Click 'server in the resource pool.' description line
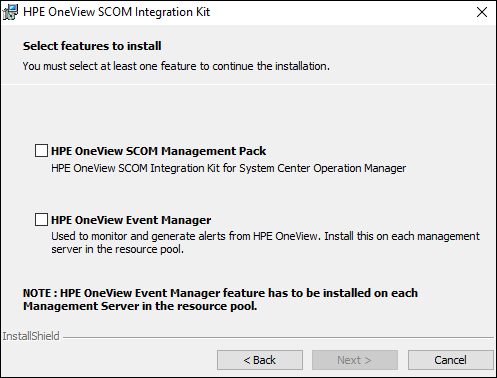The width and height of the screenshot is (497, 378). point(117,249)
